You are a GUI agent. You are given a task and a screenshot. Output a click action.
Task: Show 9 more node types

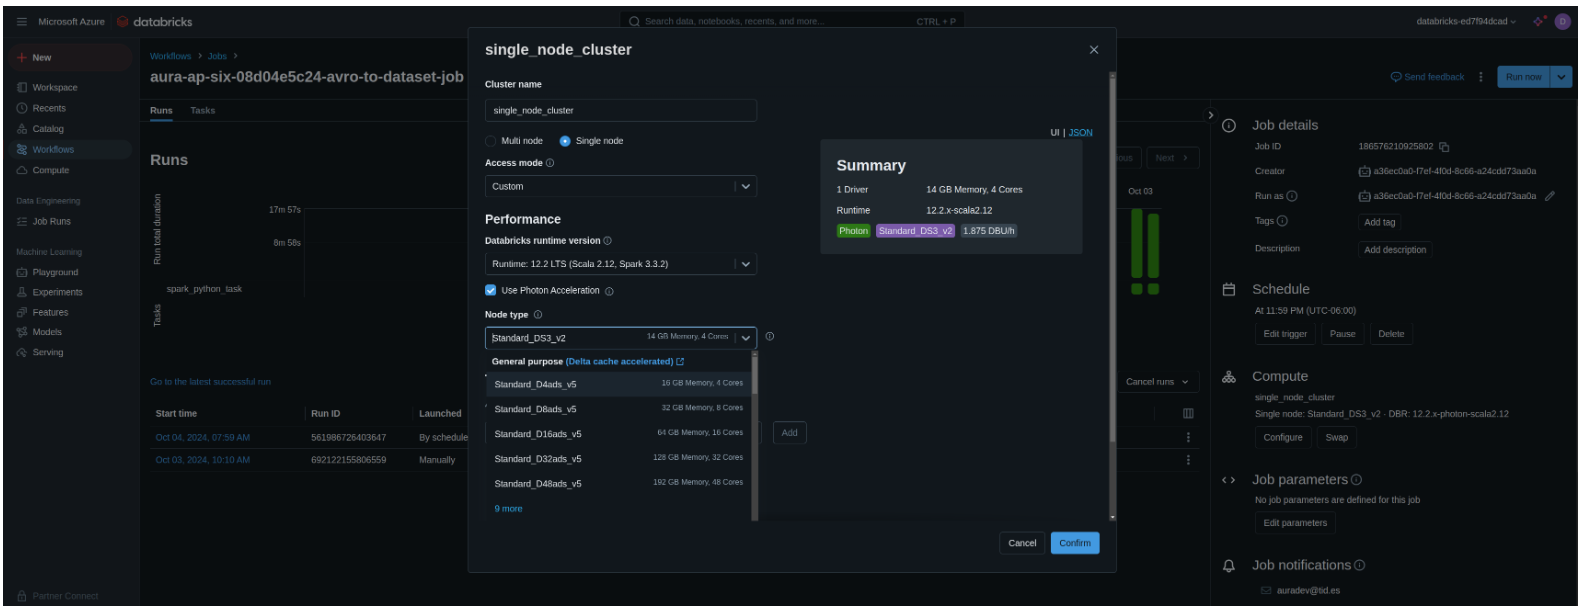click(x=508, y=509)
